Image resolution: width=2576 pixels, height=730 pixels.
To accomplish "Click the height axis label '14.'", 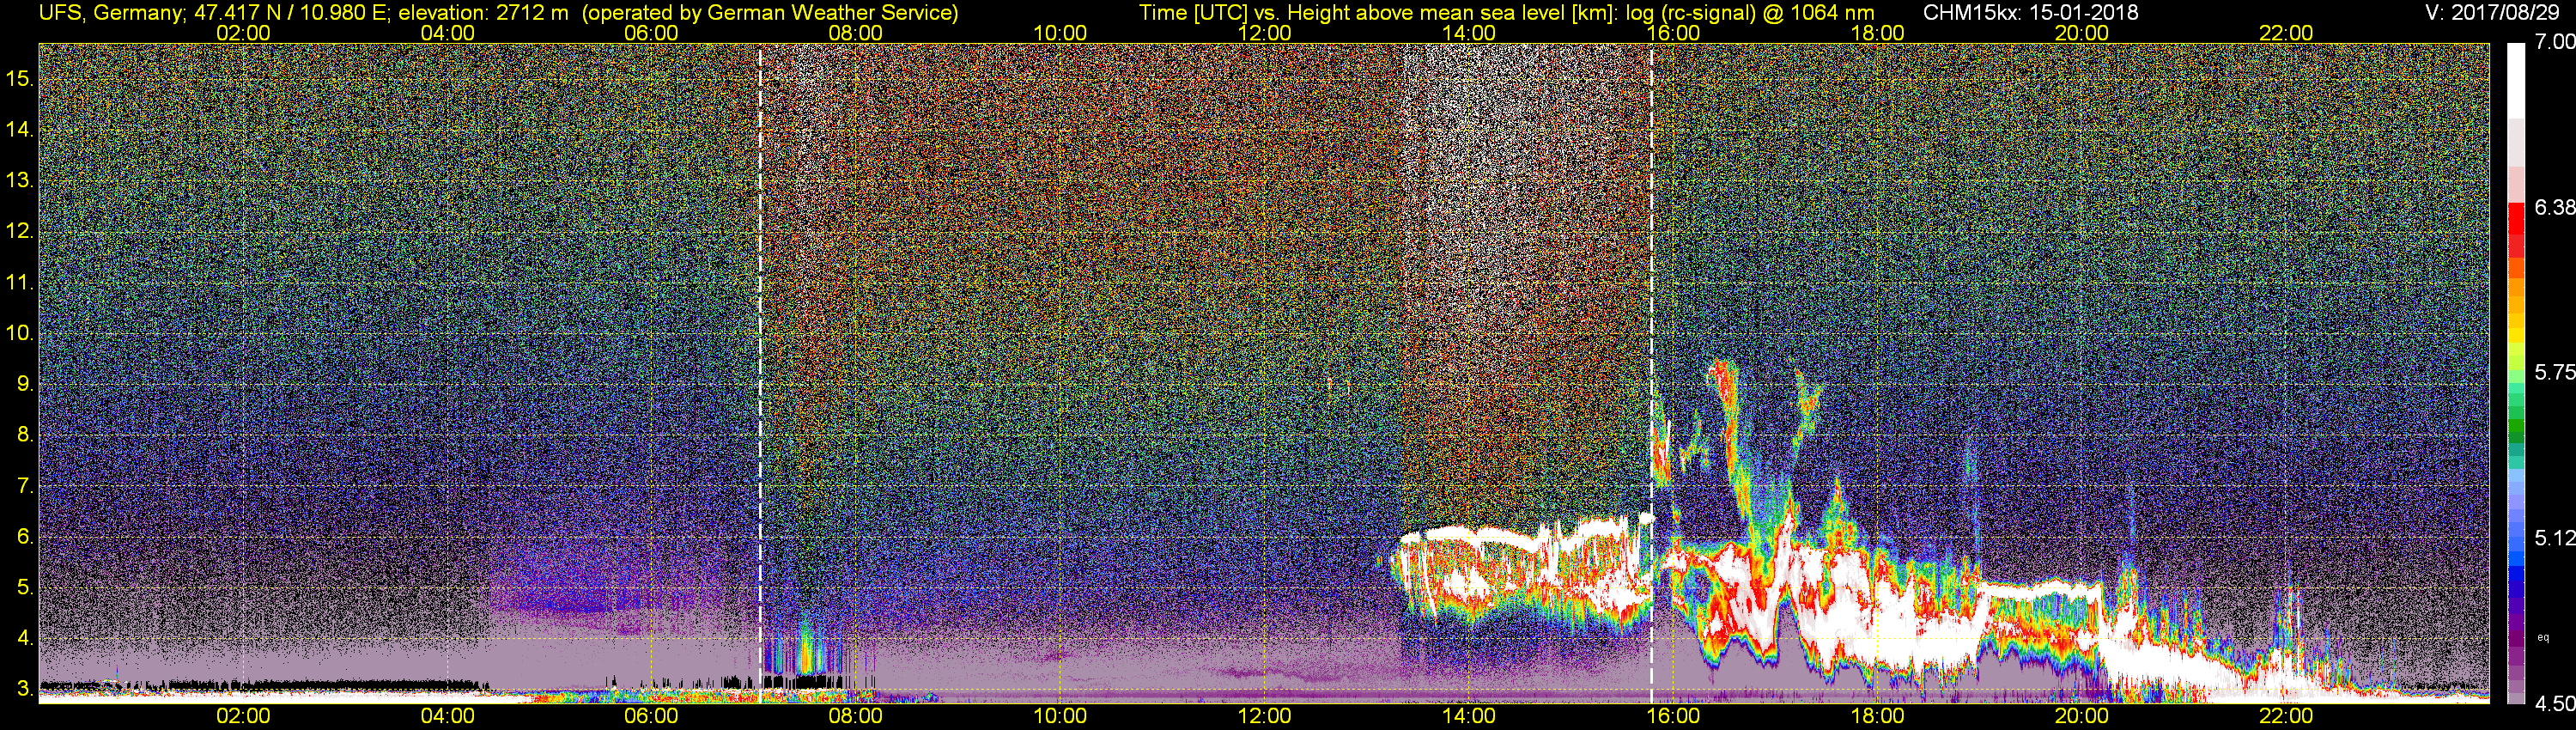I will click(x=20, y=129).
